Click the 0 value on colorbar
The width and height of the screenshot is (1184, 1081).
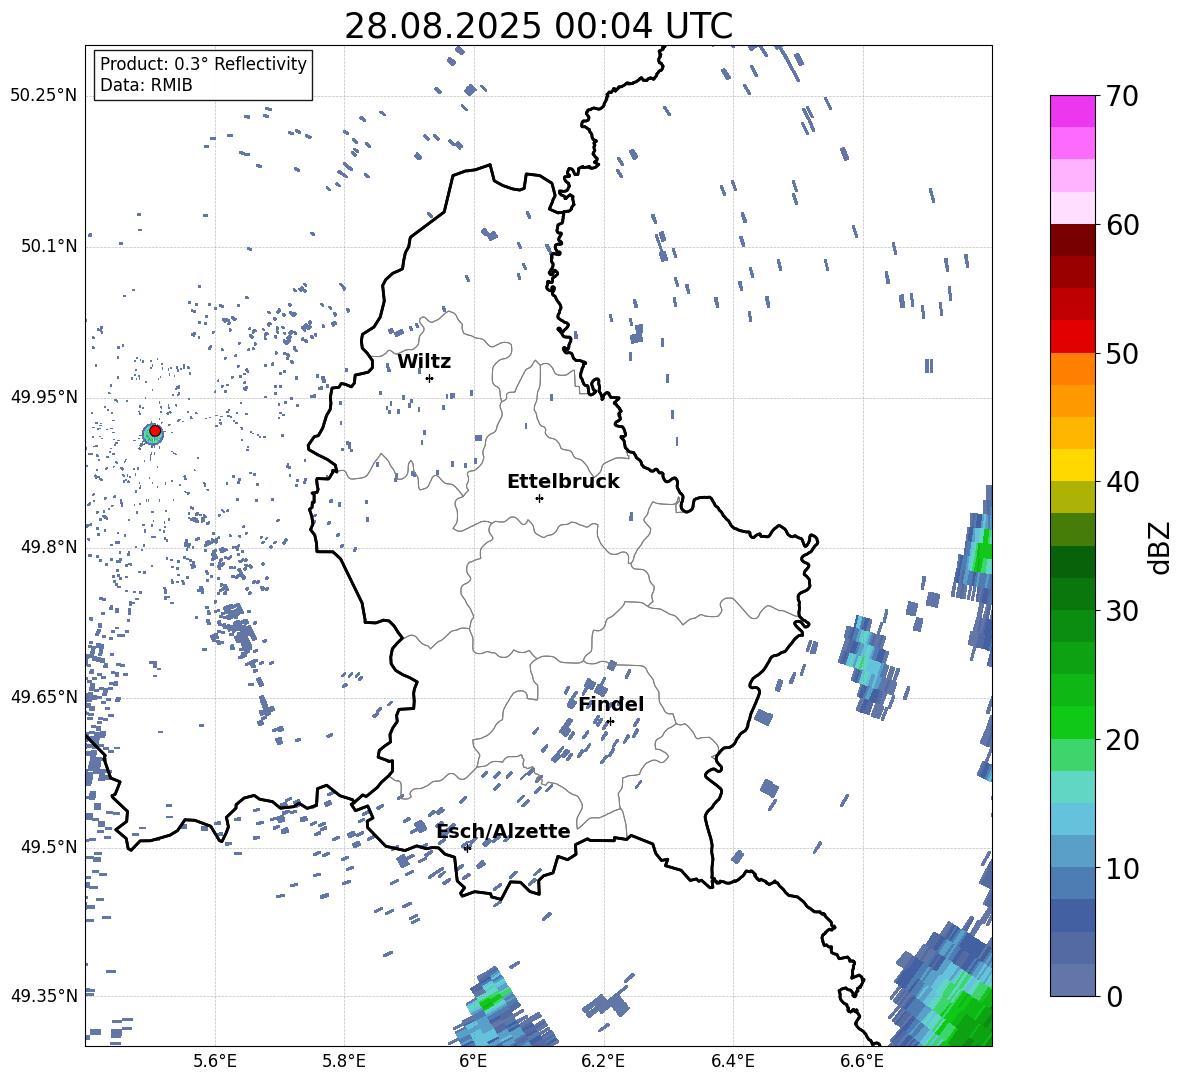coord(1114,996)
